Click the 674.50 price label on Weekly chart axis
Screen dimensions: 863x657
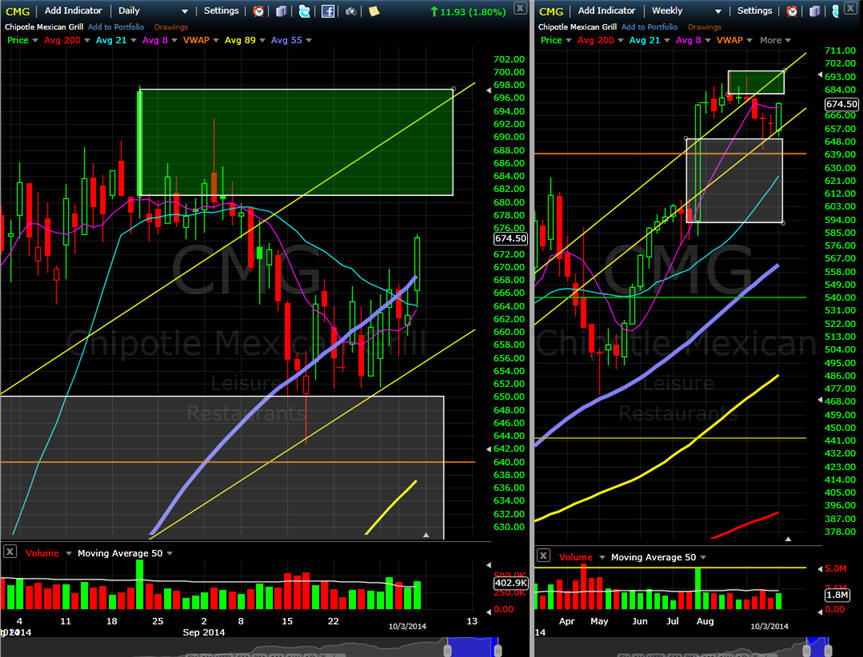pos(842,104)
